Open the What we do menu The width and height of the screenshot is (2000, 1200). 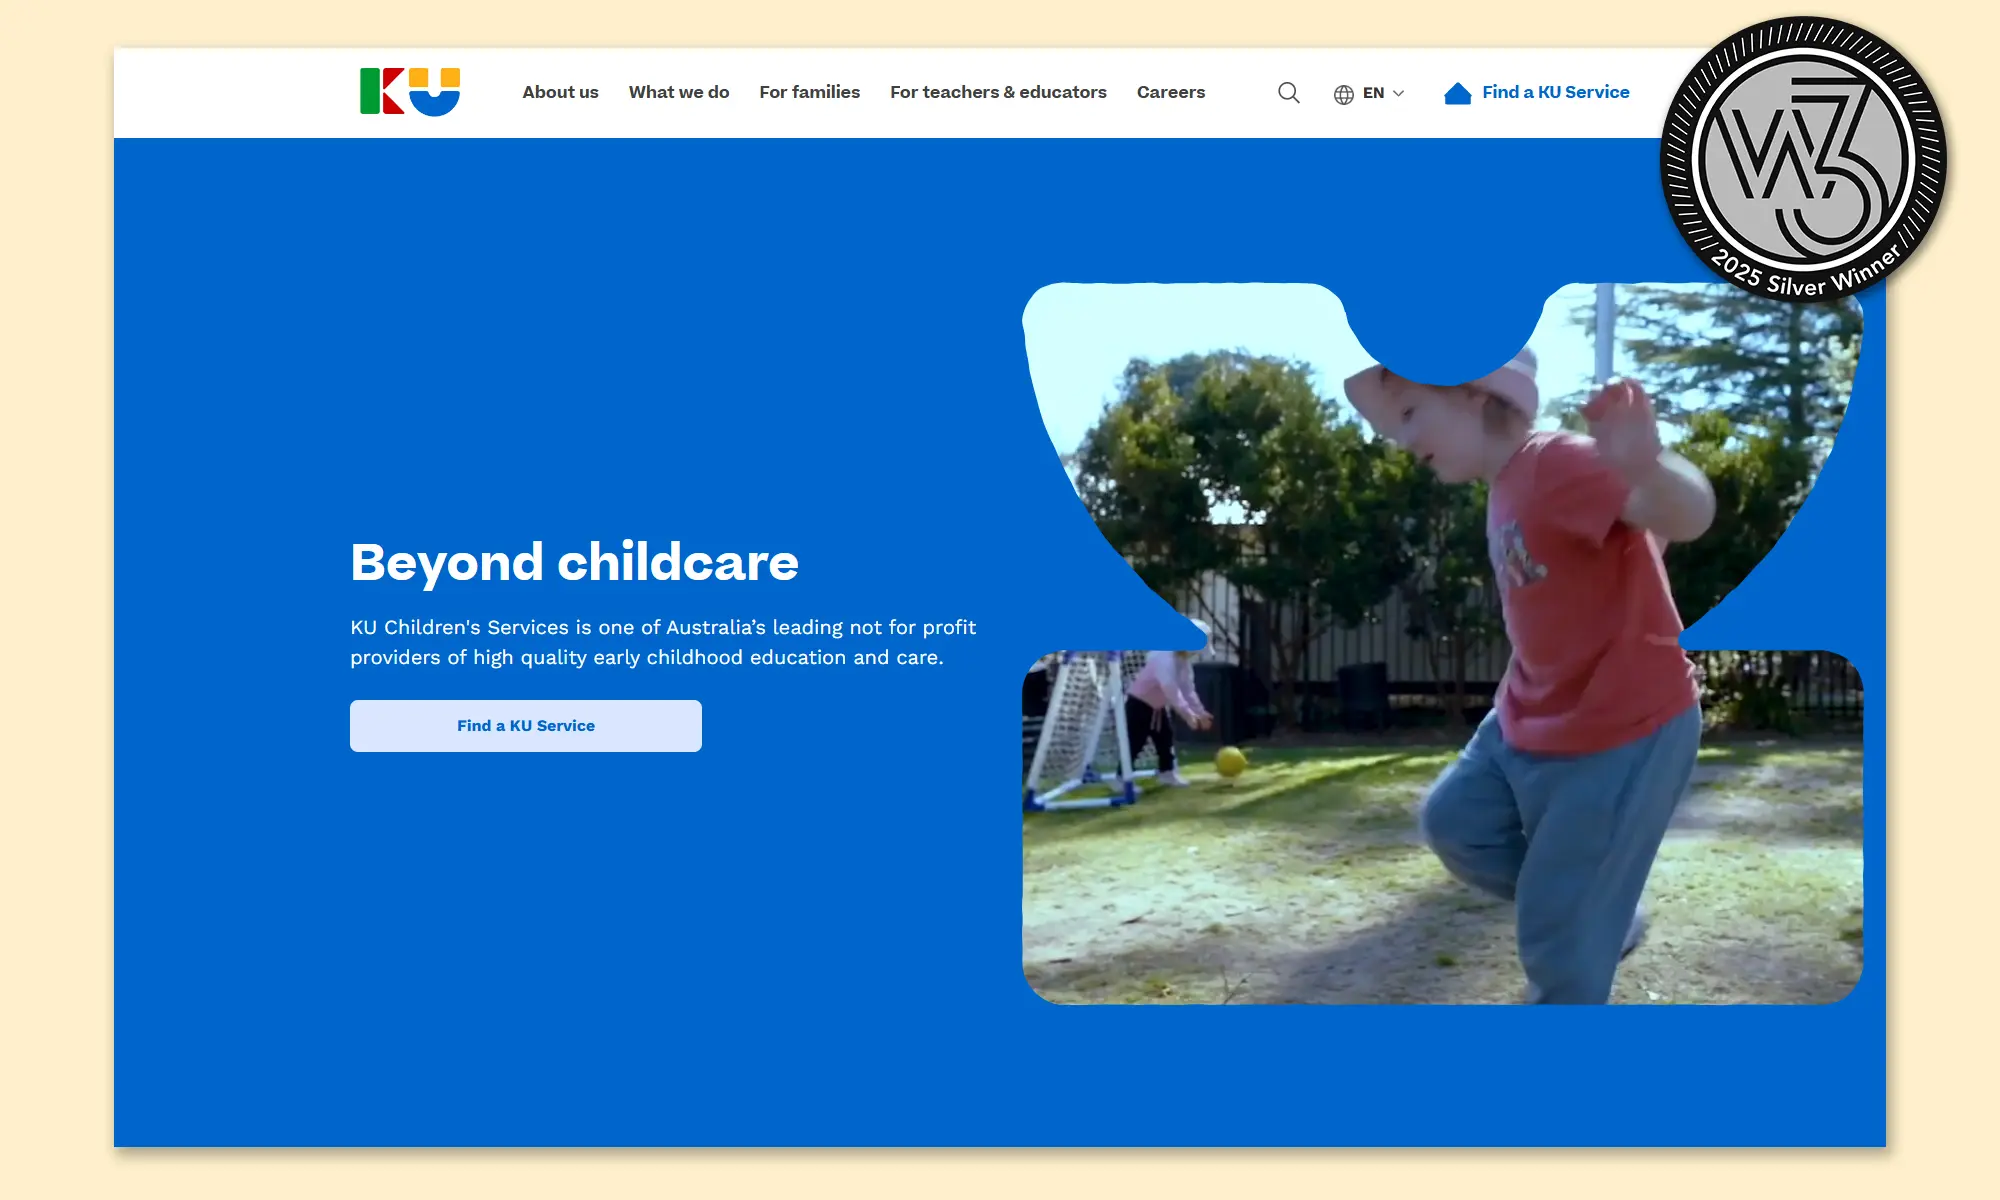tap(679, 92)
